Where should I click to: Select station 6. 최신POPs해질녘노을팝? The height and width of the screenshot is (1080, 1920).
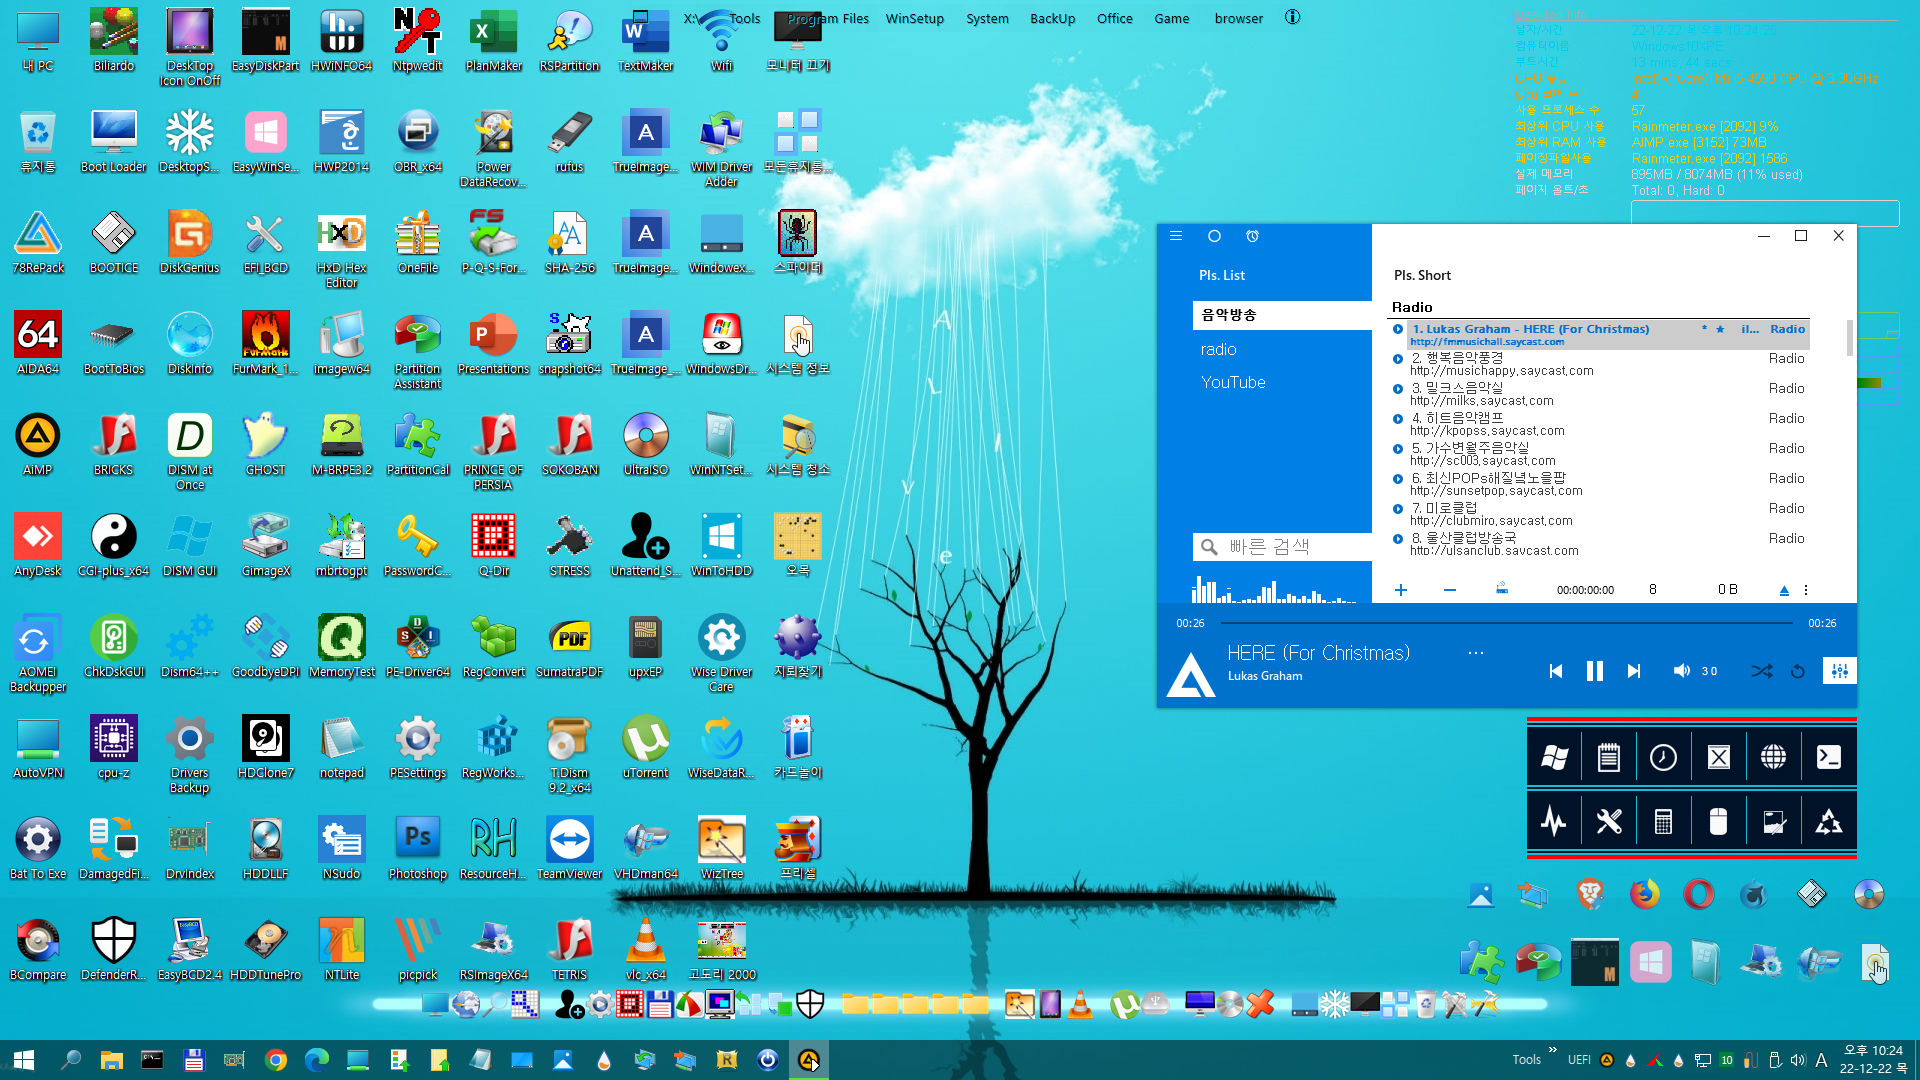pyautogui.click(x=1599, y=484)
